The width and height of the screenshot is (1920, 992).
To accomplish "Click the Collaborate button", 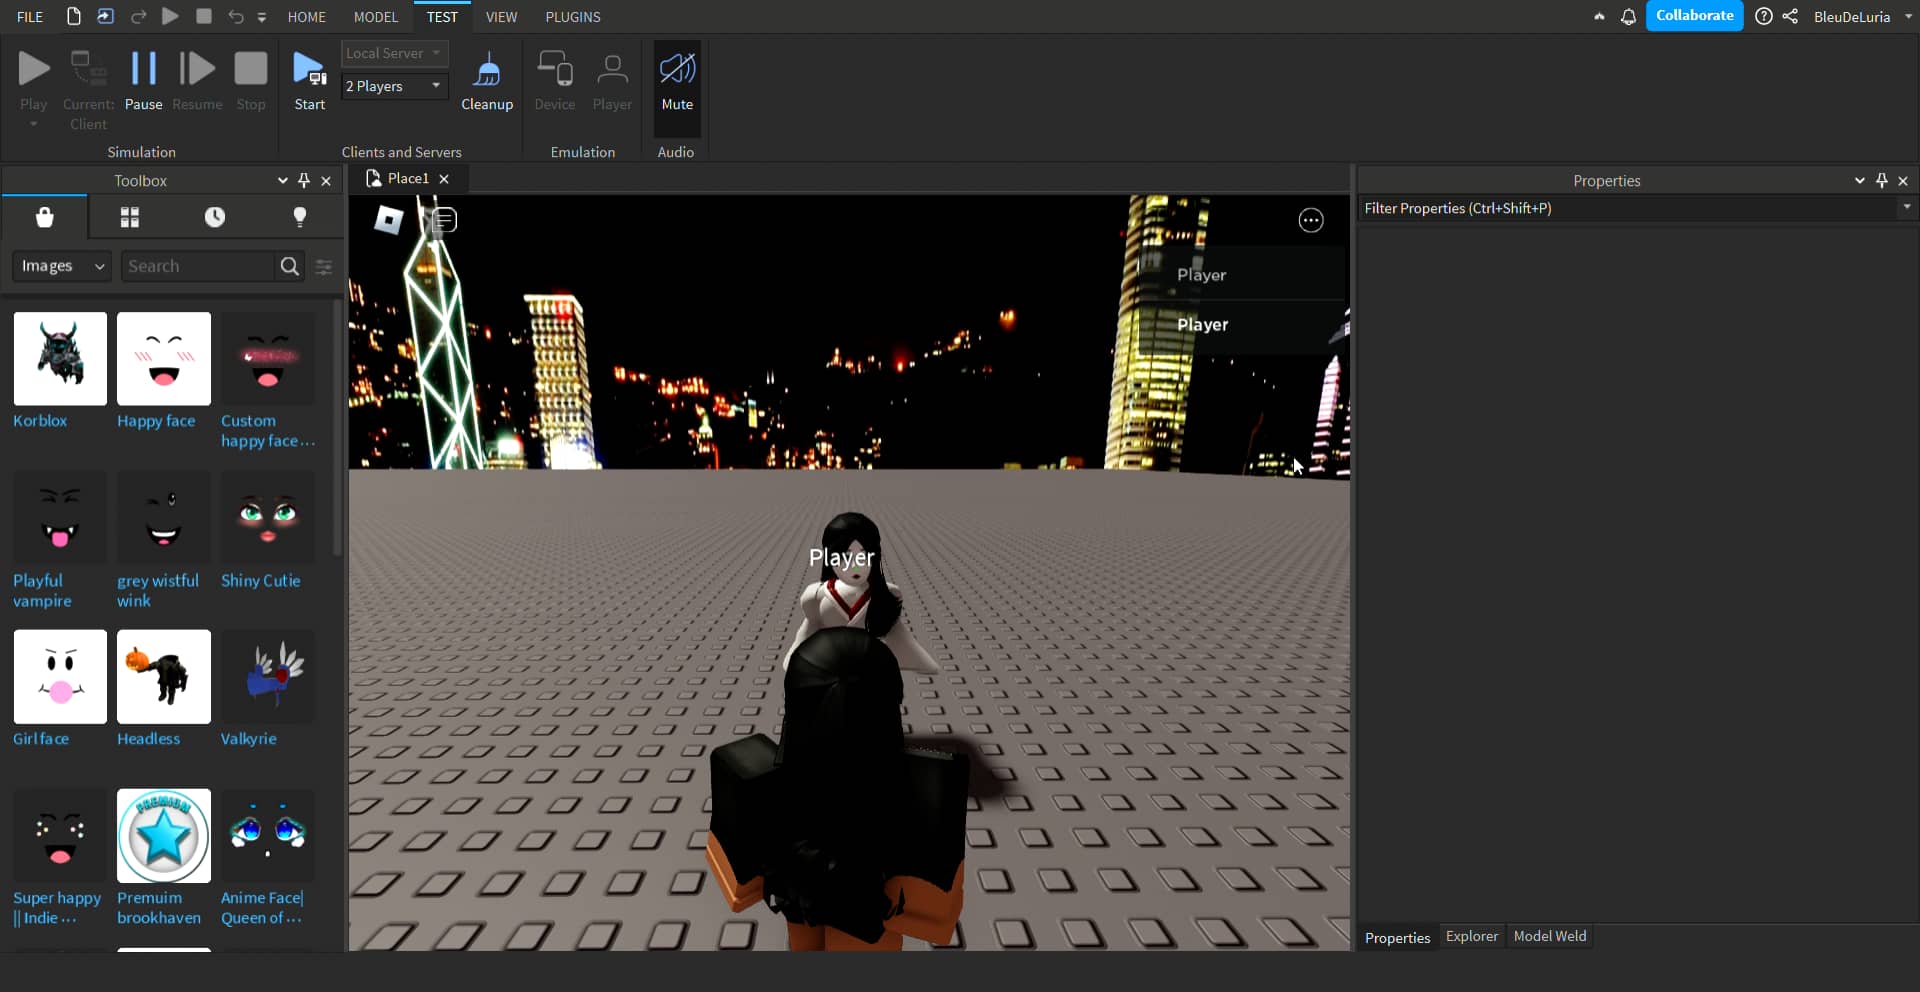I will coord(1695,16).
